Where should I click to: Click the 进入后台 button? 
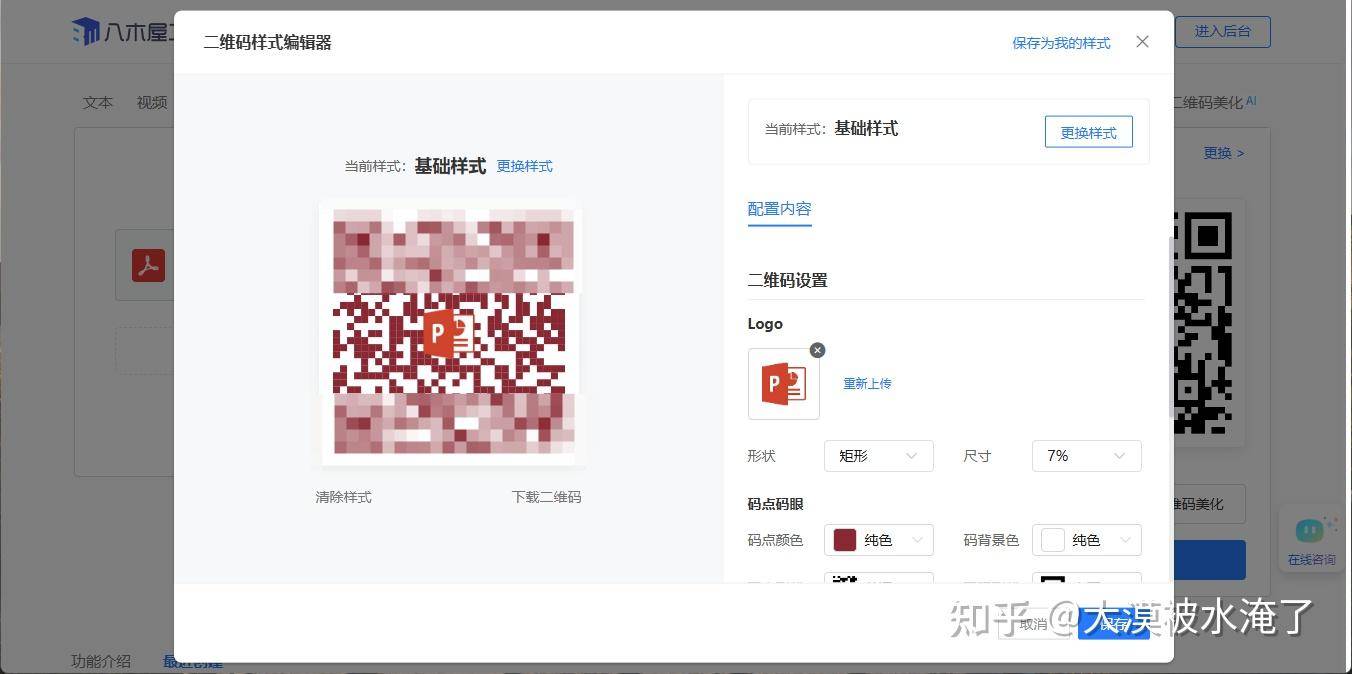(1222, 31)
